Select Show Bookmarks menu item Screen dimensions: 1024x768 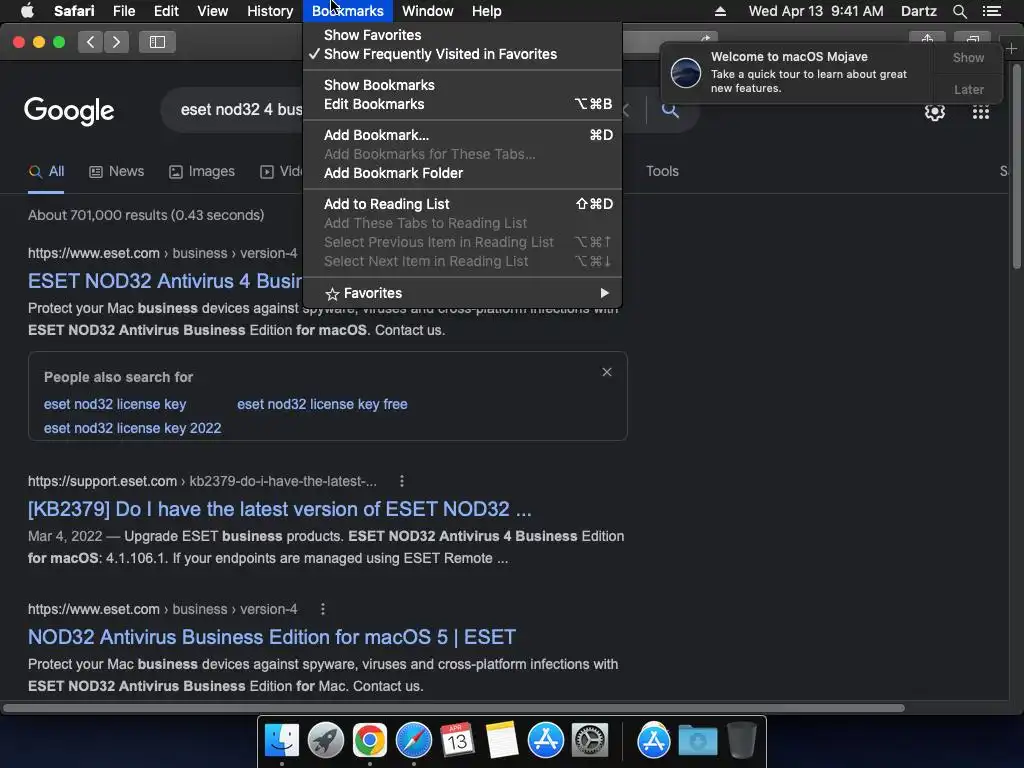coord(462,85)
